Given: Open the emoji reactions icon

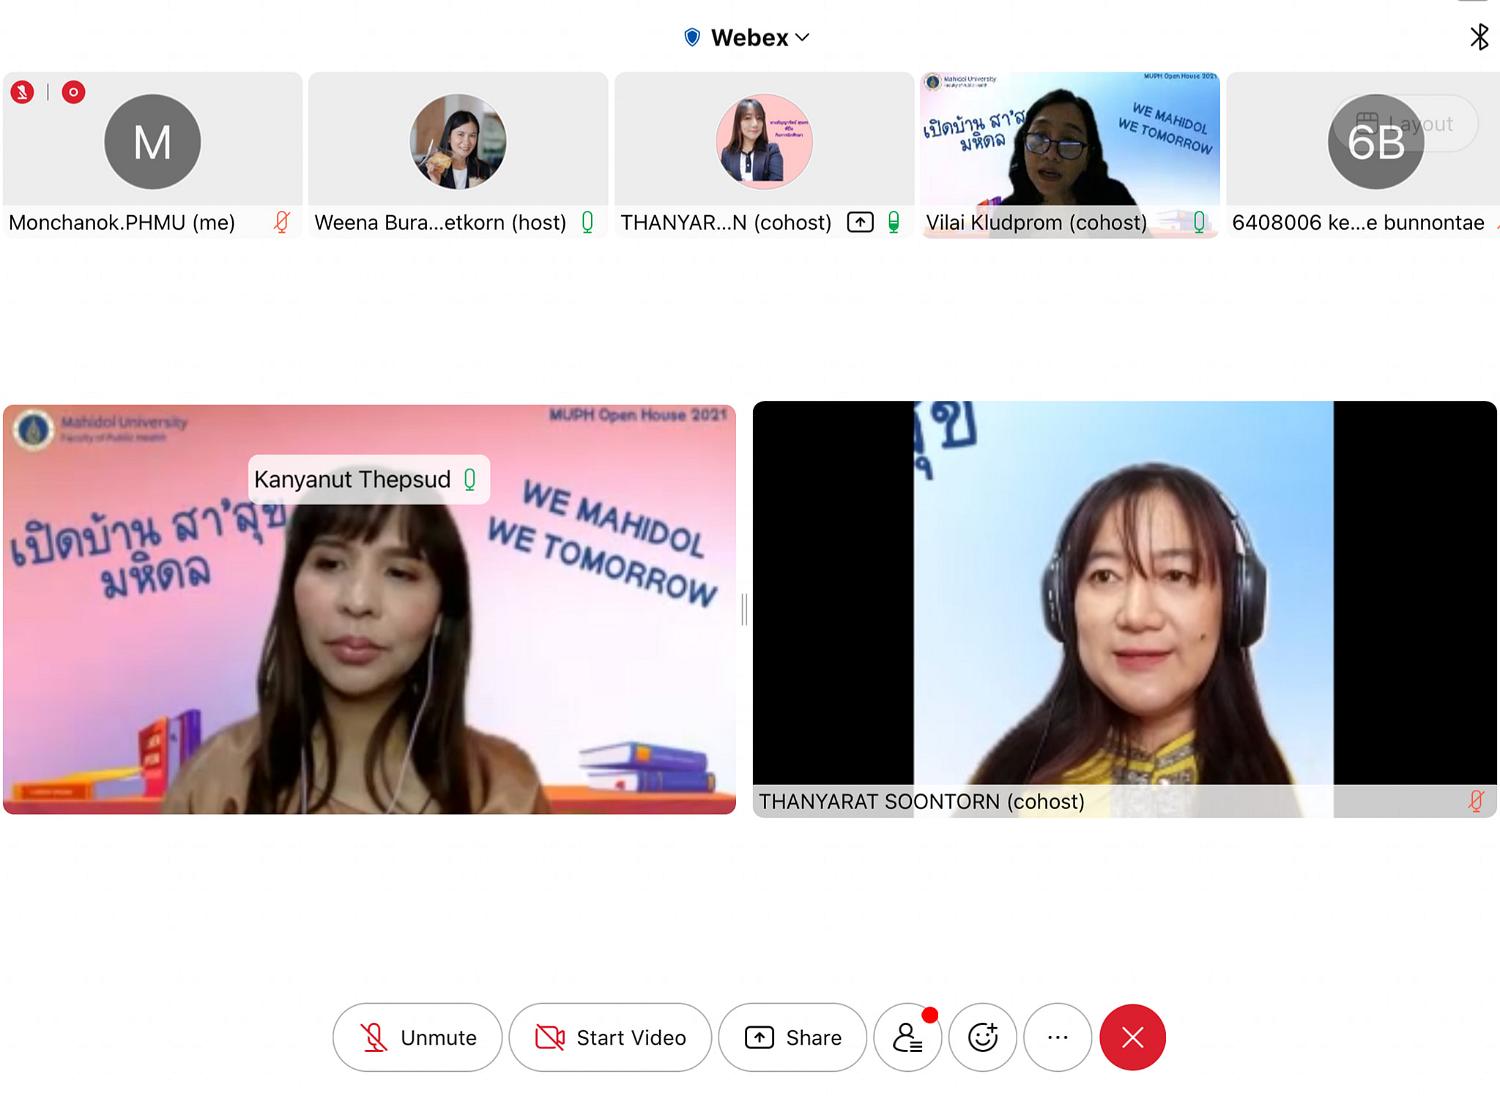Looking at the screenshot, I should (x=983, y=1038).
